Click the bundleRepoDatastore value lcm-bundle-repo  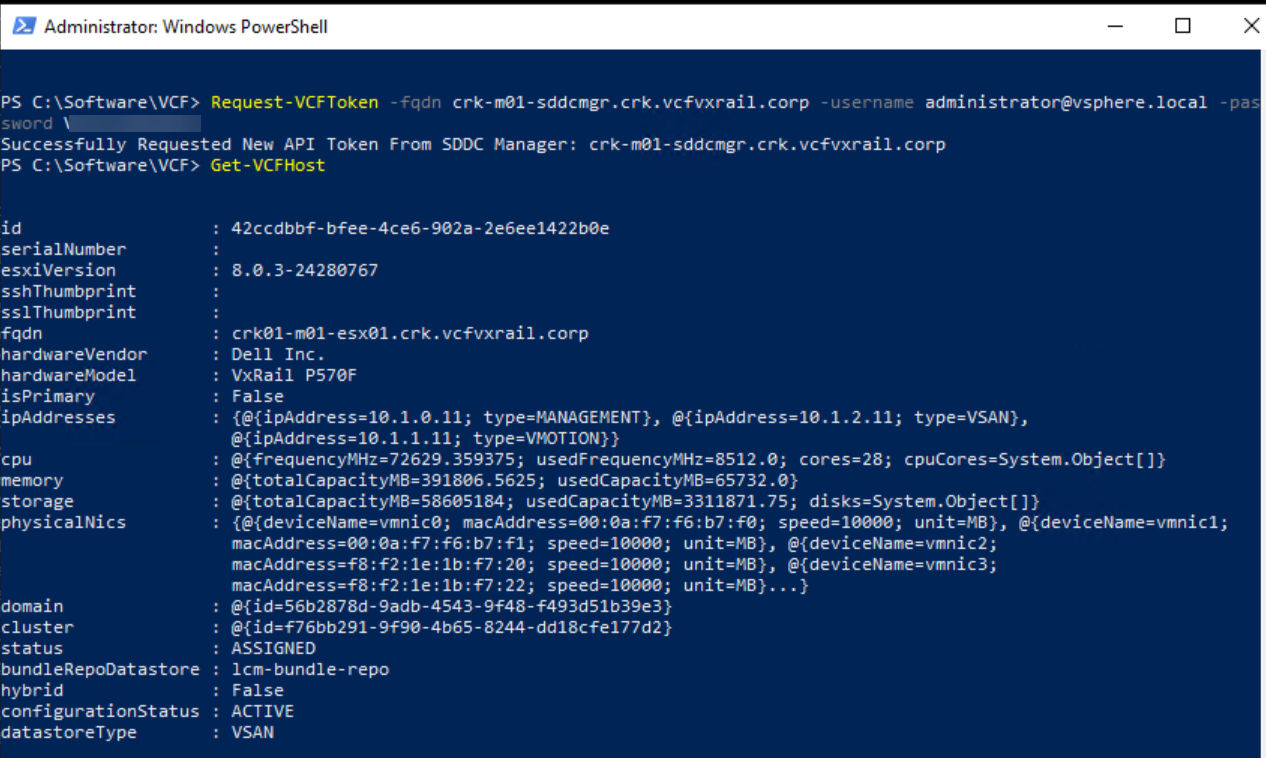pyautogui.click(x=310, y=669)
